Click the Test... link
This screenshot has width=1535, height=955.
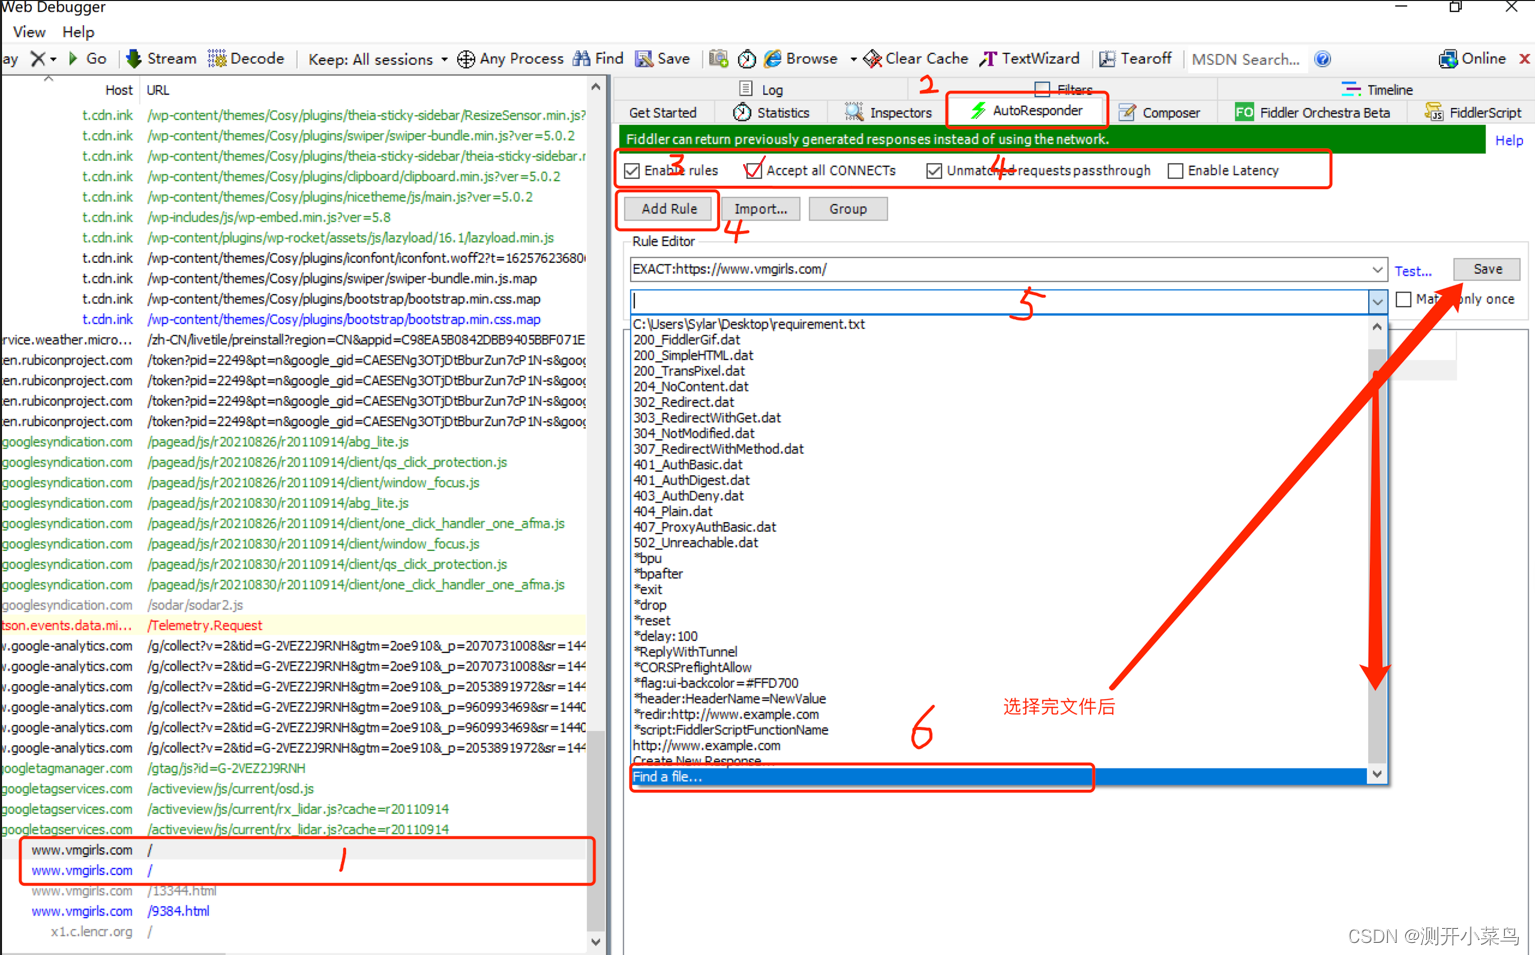click(1413, 271)
